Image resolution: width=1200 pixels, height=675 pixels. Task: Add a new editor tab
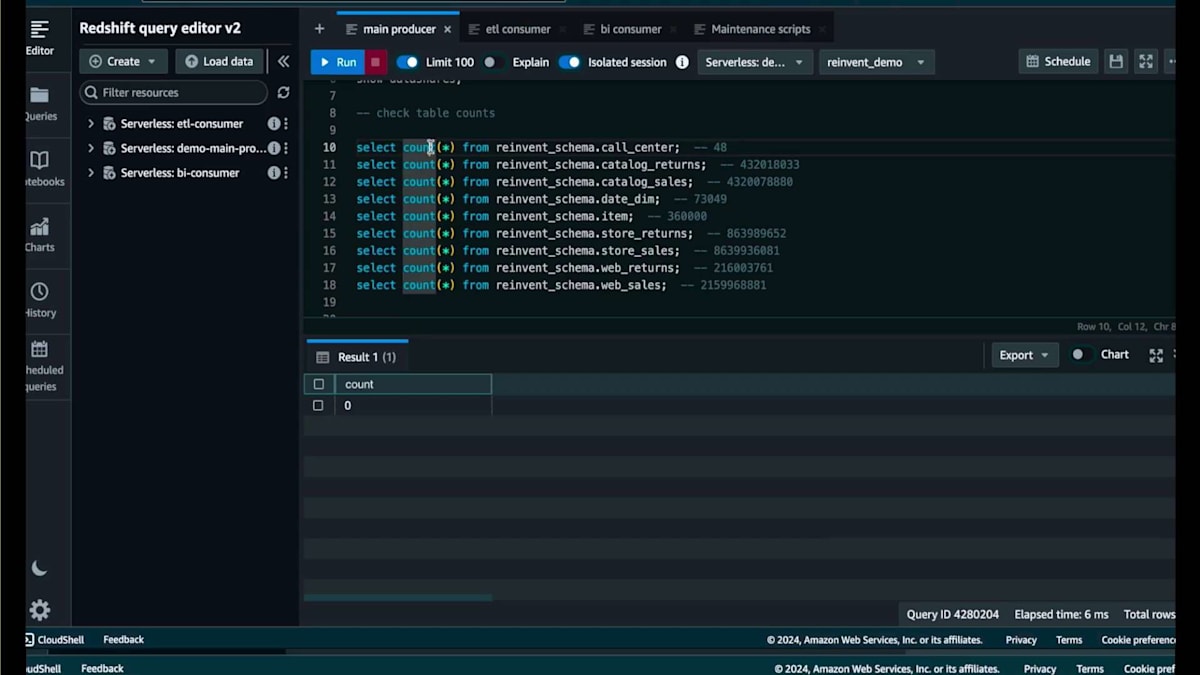coord(319,29)
